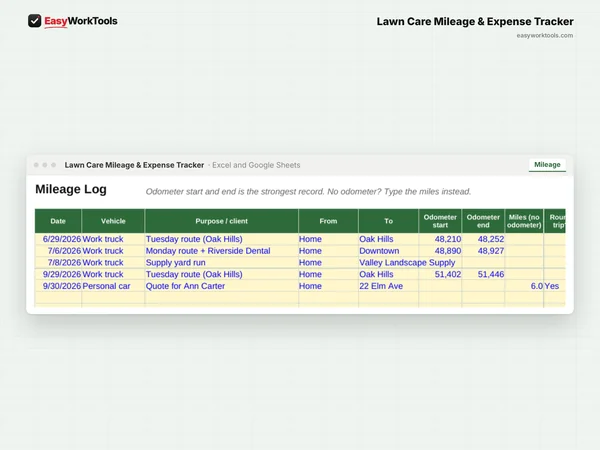Click the From column header
Screen dimensions: 600x450
point(328,221)
